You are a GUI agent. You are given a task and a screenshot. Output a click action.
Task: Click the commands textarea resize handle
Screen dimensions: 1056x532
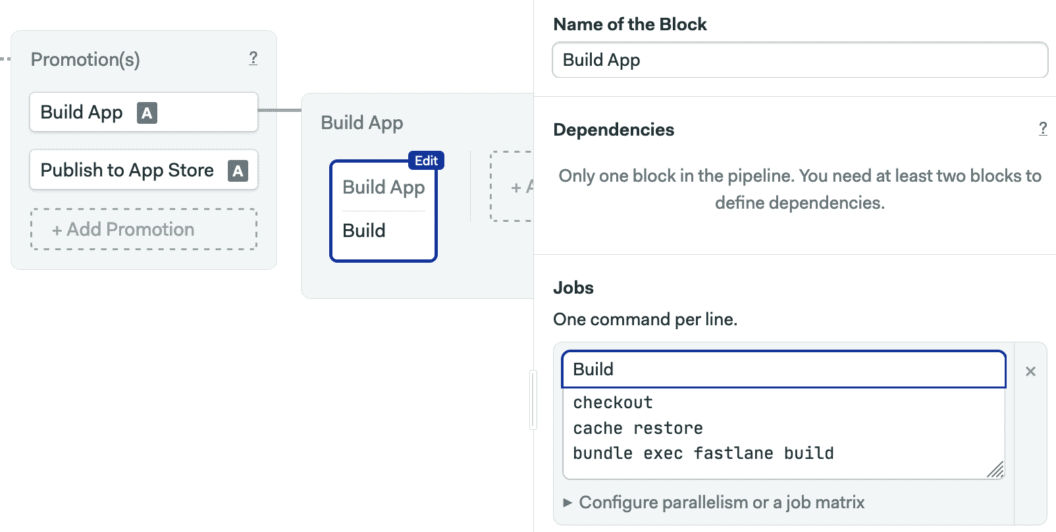pos(995,469)
